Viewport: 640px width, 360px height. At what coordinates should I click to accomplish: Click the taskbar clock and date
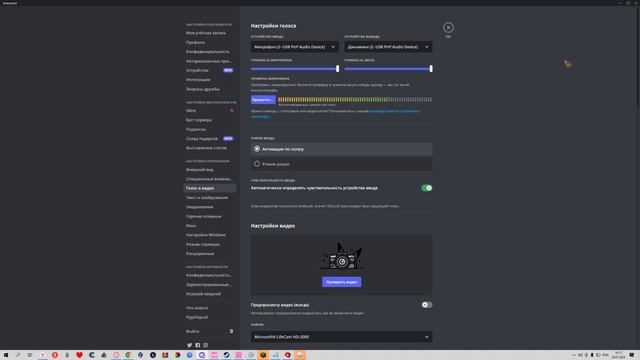[x=618, y=355]
